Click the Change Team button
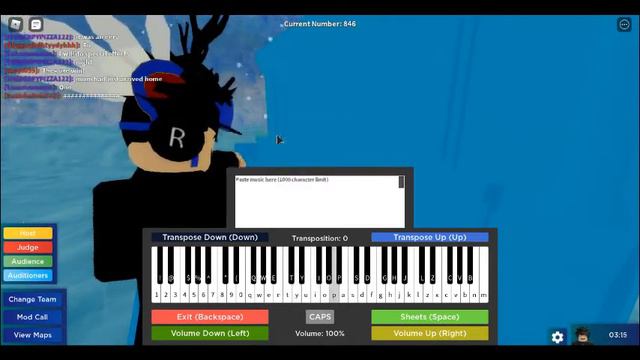Screen dimensions: 640x360 click(x=32, y=299)
